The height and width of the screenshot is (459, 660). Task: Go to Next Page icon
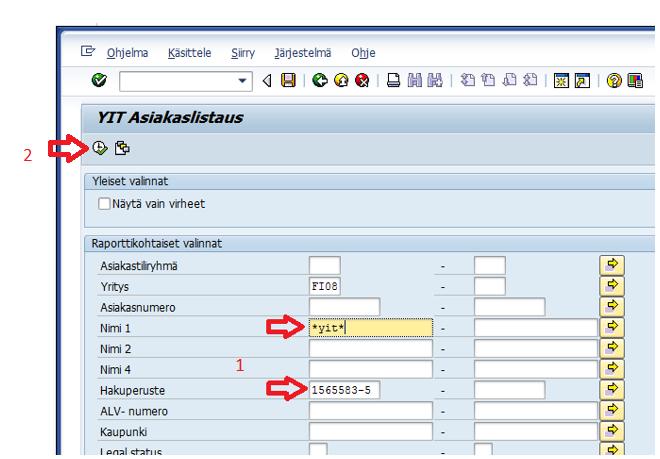click(x=509, y=80)
